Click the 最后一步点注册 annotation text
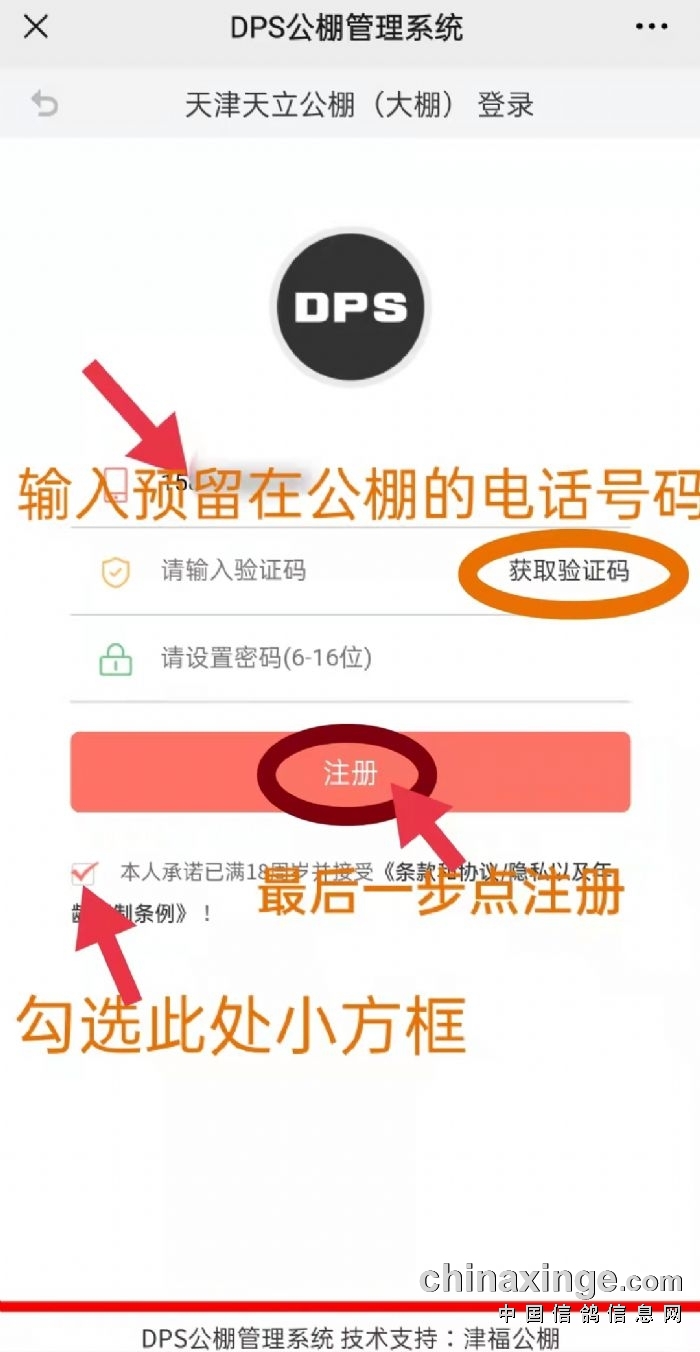This screenshot has width=700, height=1352. 441,890
